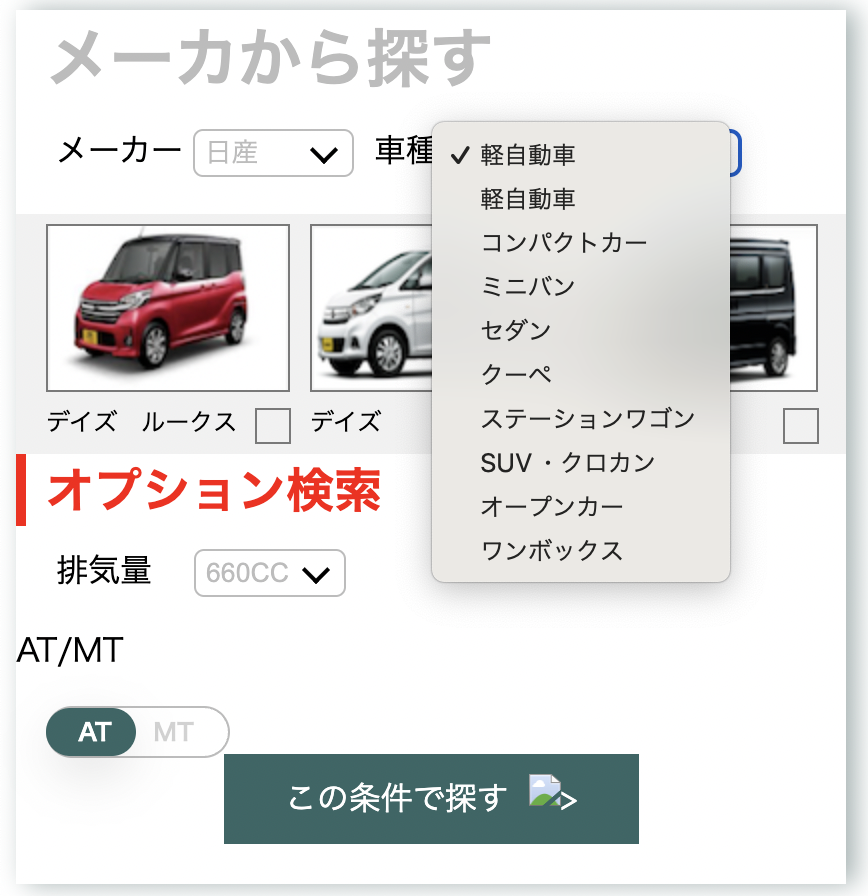The width and height of the screenshot is (868, 896).
Task: Pick ステーションワゴン from the menu
Action: (580, 419)
